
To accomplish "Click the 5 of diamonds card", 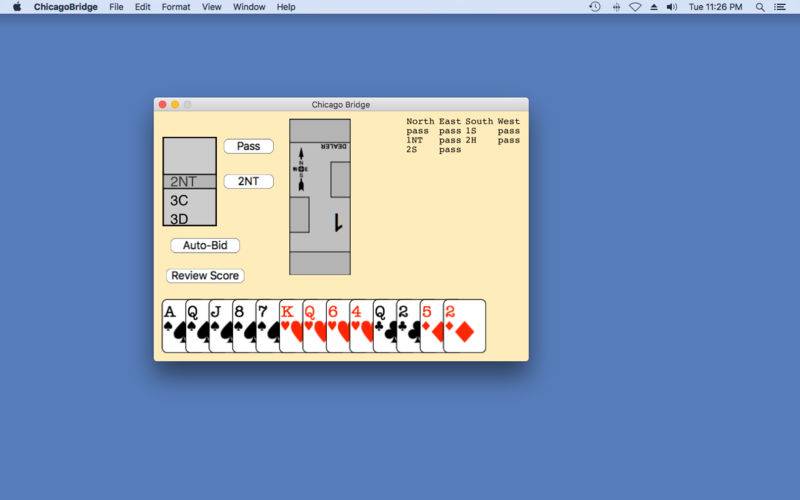I will (433, 326).
